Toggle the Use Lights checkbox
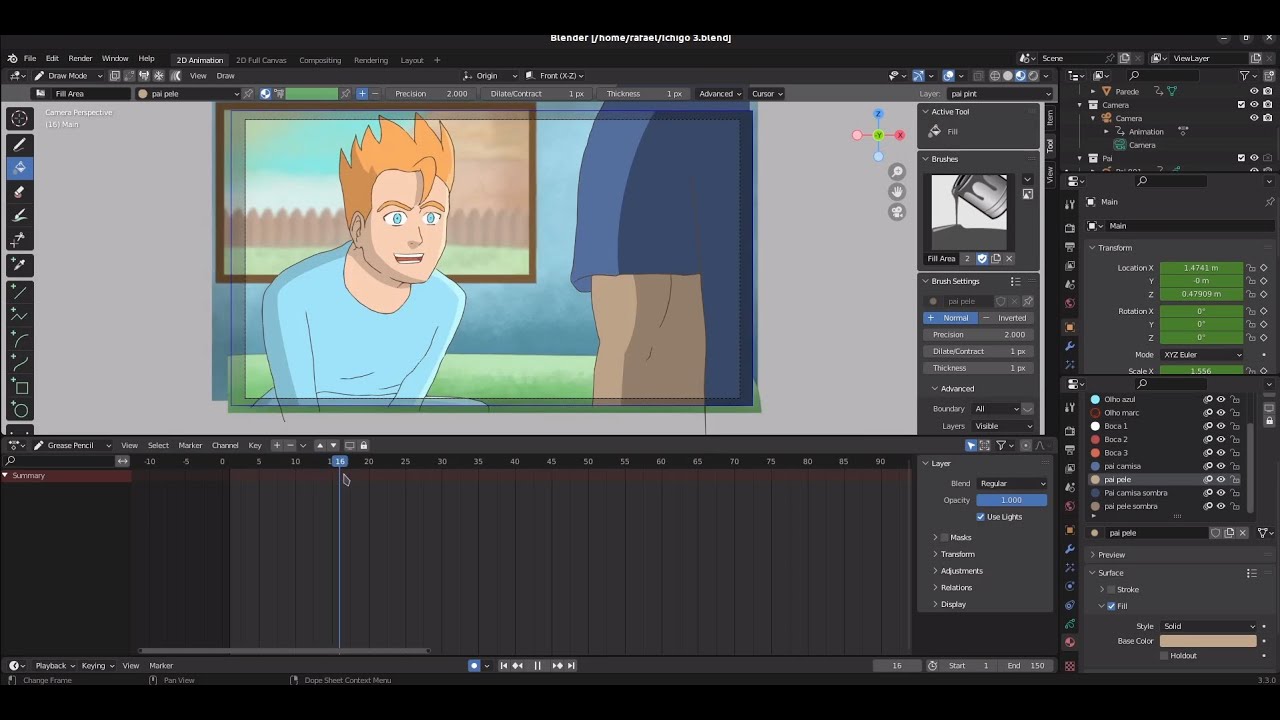This screenshot has width=1280, height=720. point(980,517)
